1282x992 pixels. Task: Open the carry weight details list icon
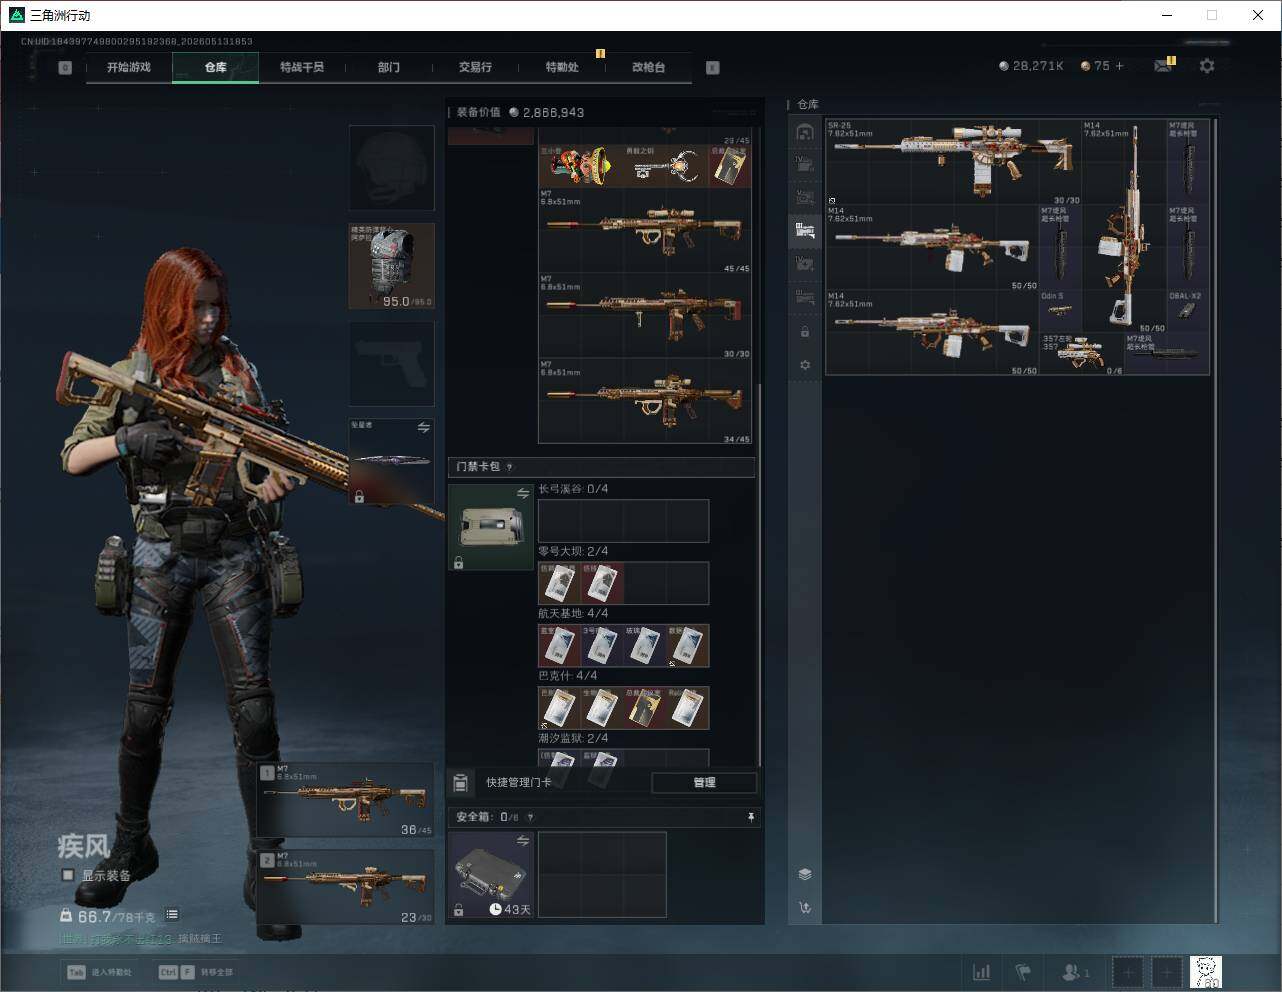coord(172,914)
